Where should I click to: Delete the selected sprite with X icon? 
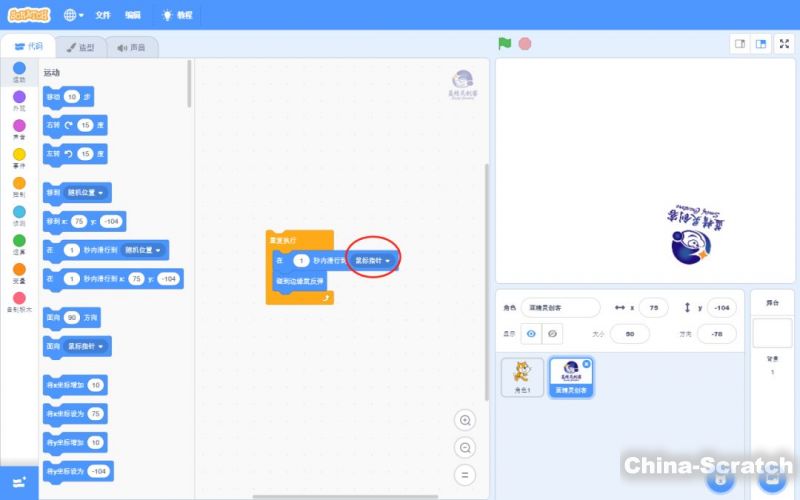[586, 364]
